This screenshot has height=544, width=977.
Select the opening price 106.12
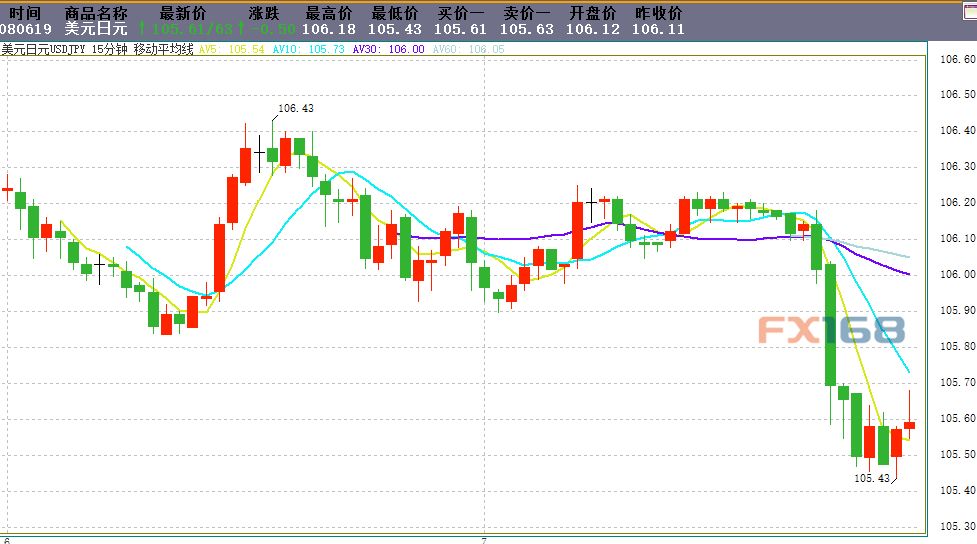pos(593,29)
